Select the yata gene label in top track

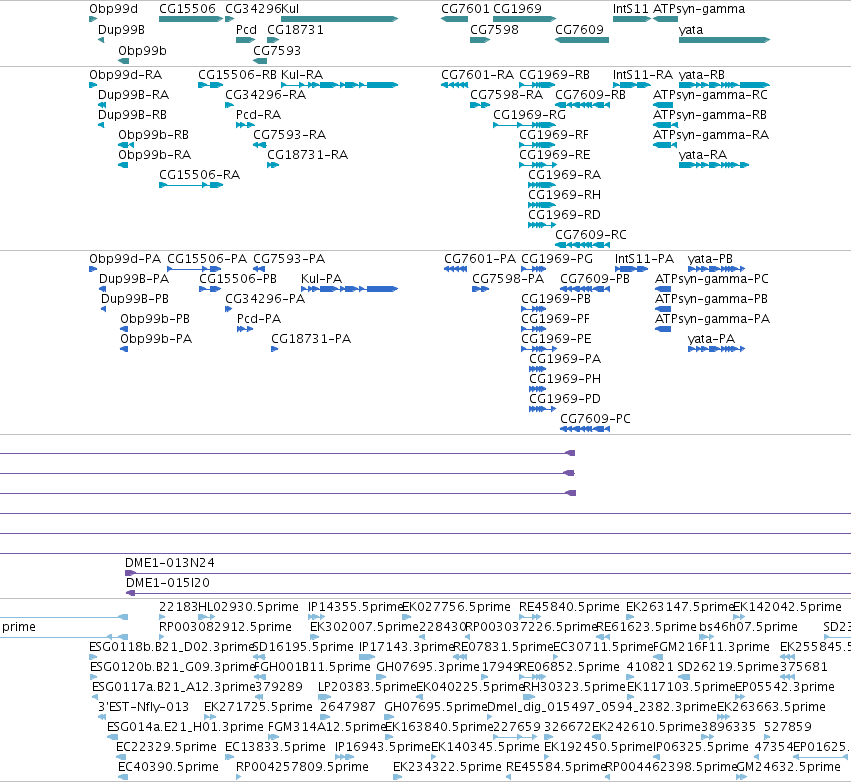(691, 29)
